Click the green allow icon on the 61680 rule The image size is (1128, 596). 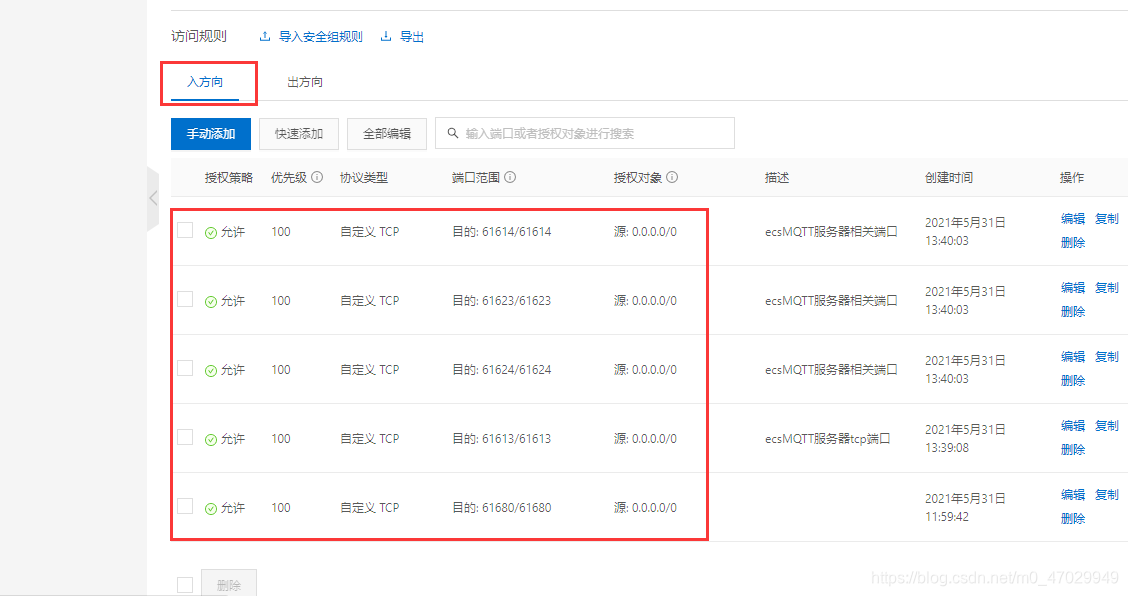210,507
